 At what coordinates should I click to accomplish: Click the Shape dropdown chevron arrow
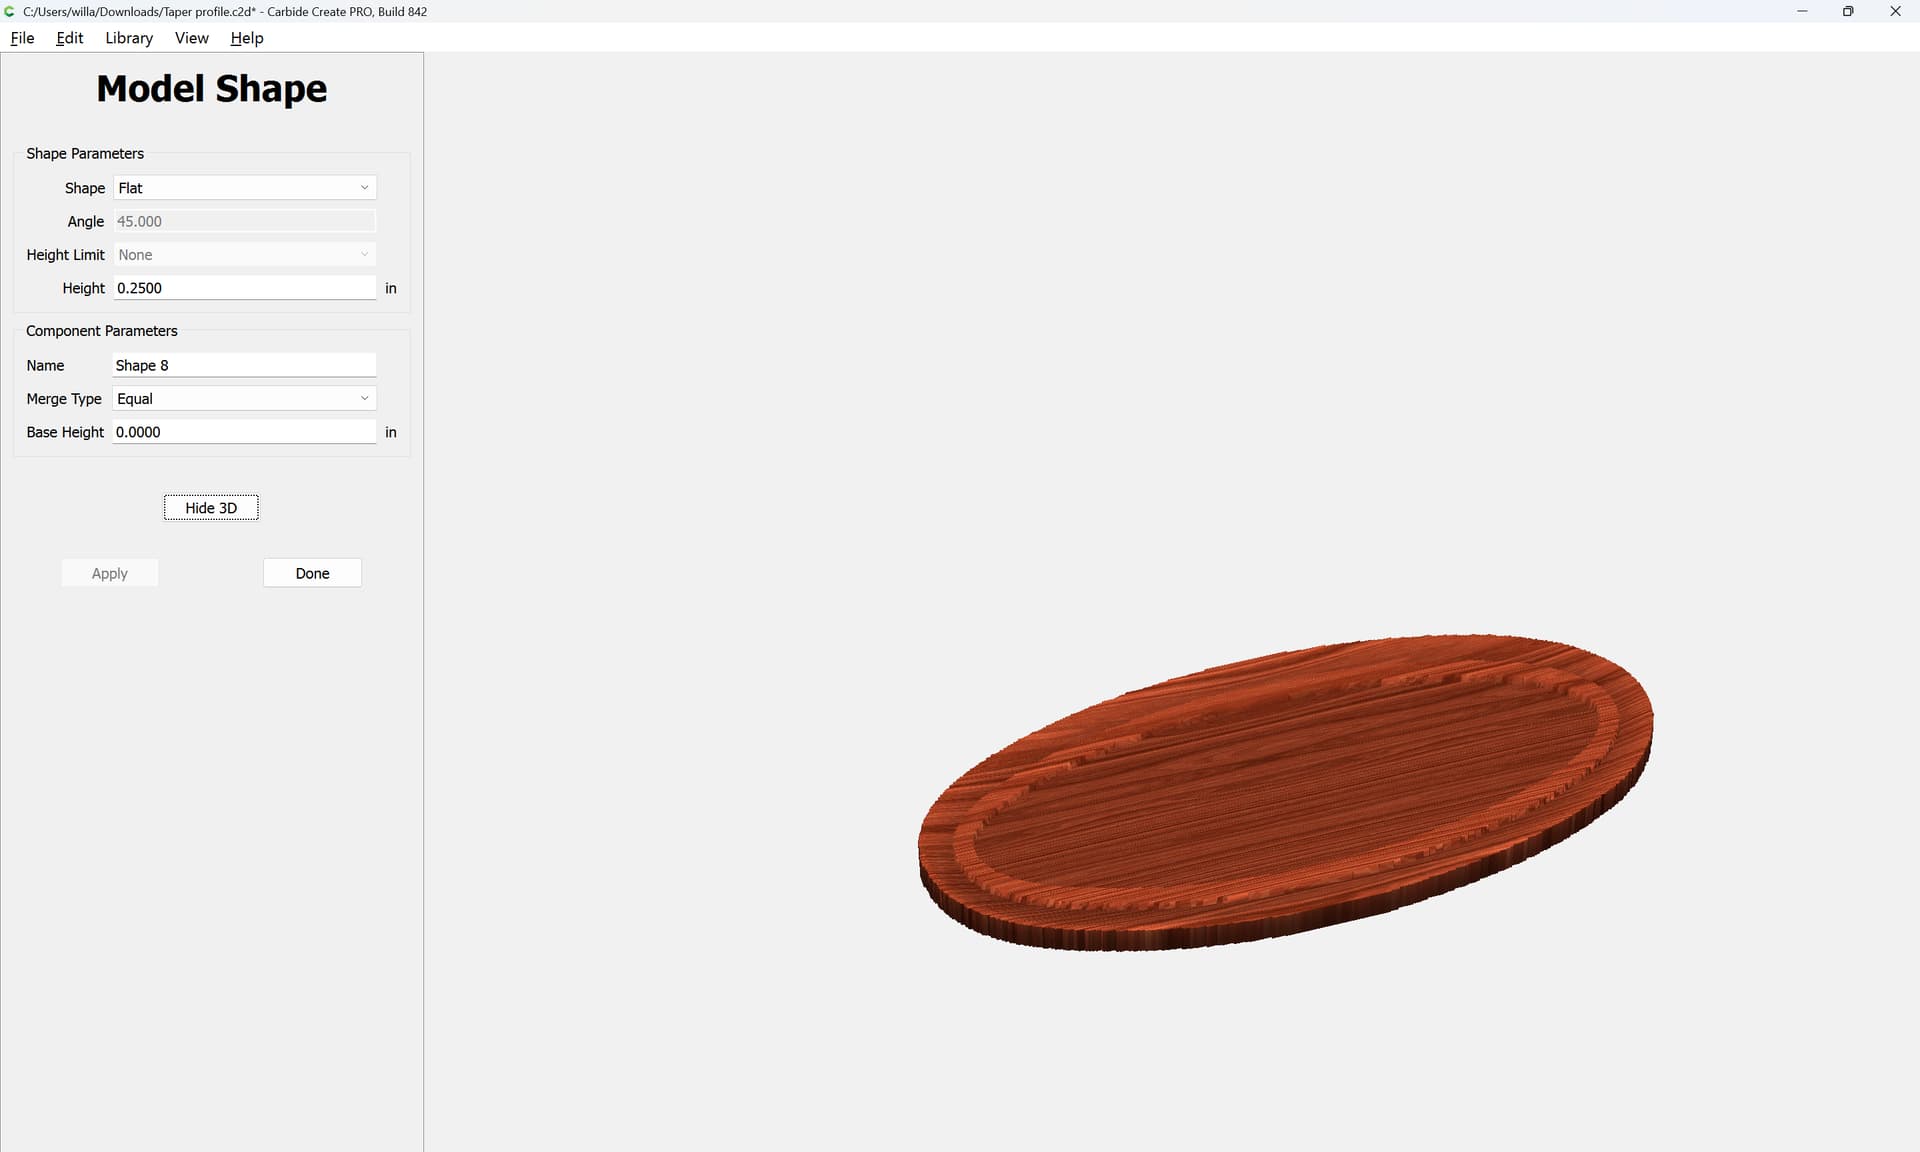pyautogui.click(x=364, y=188)
